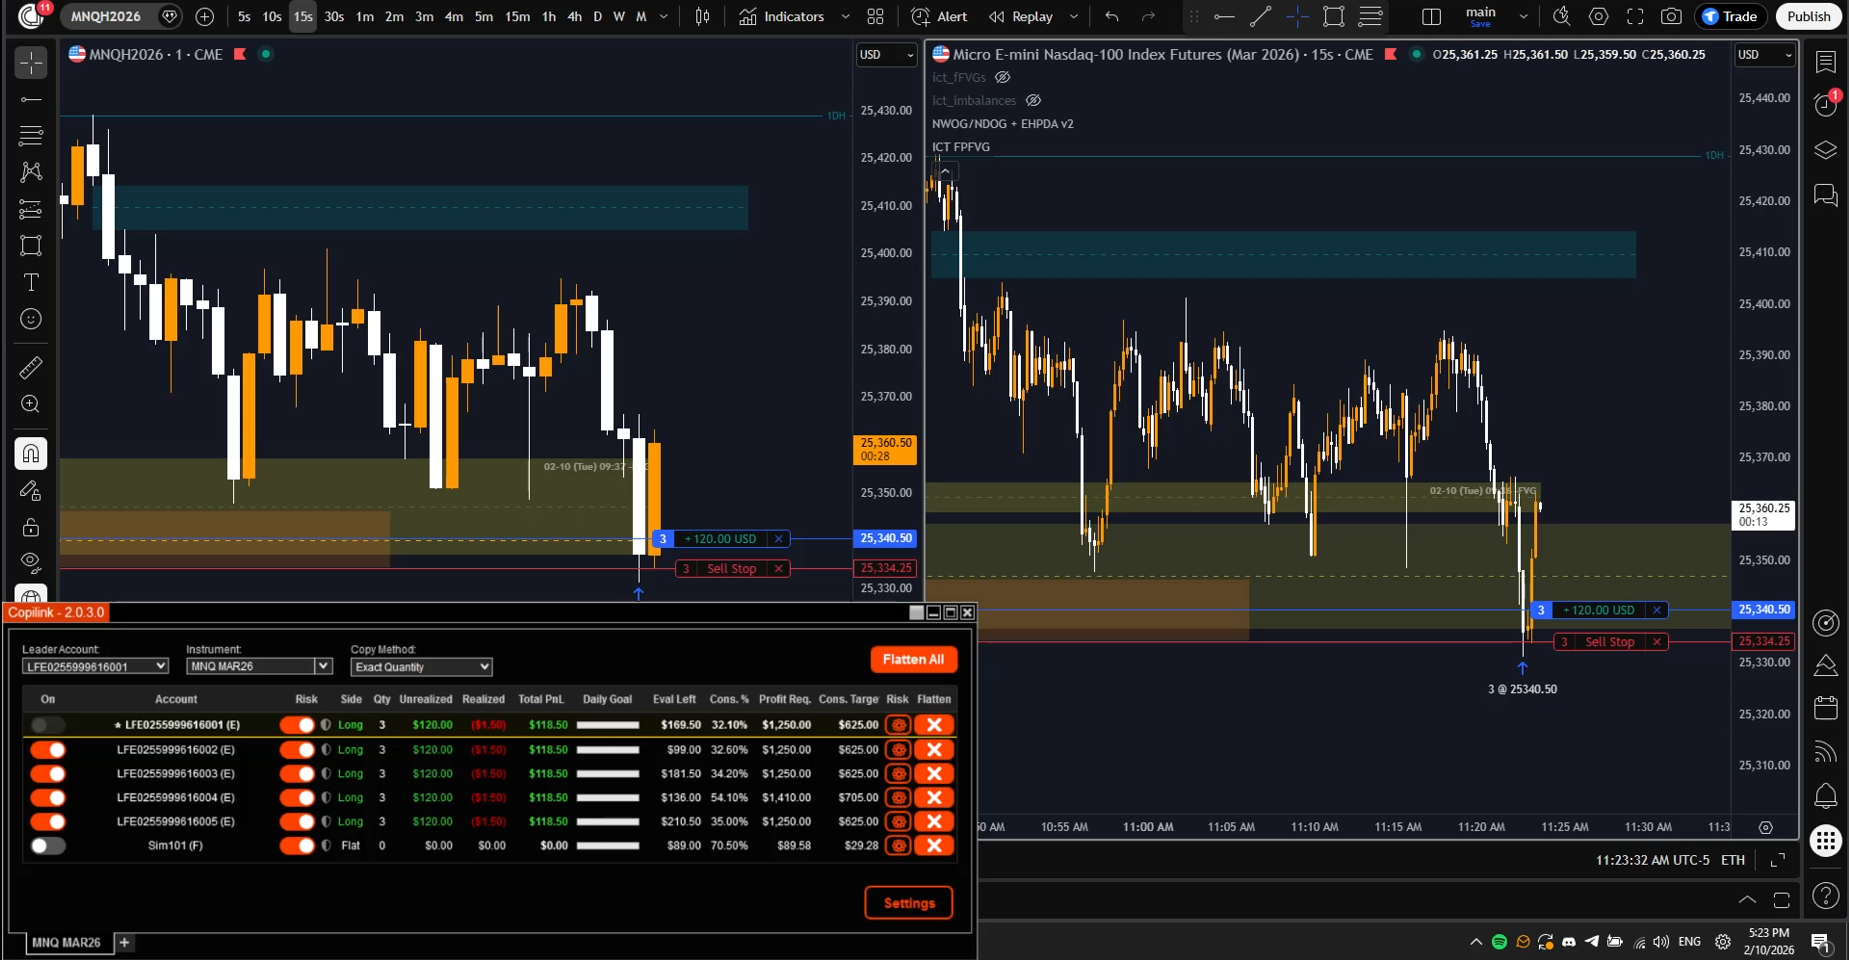Select the Crosshair cursor tool
The width and height of the screenshot is (1849, 960).
click(30, 62)
